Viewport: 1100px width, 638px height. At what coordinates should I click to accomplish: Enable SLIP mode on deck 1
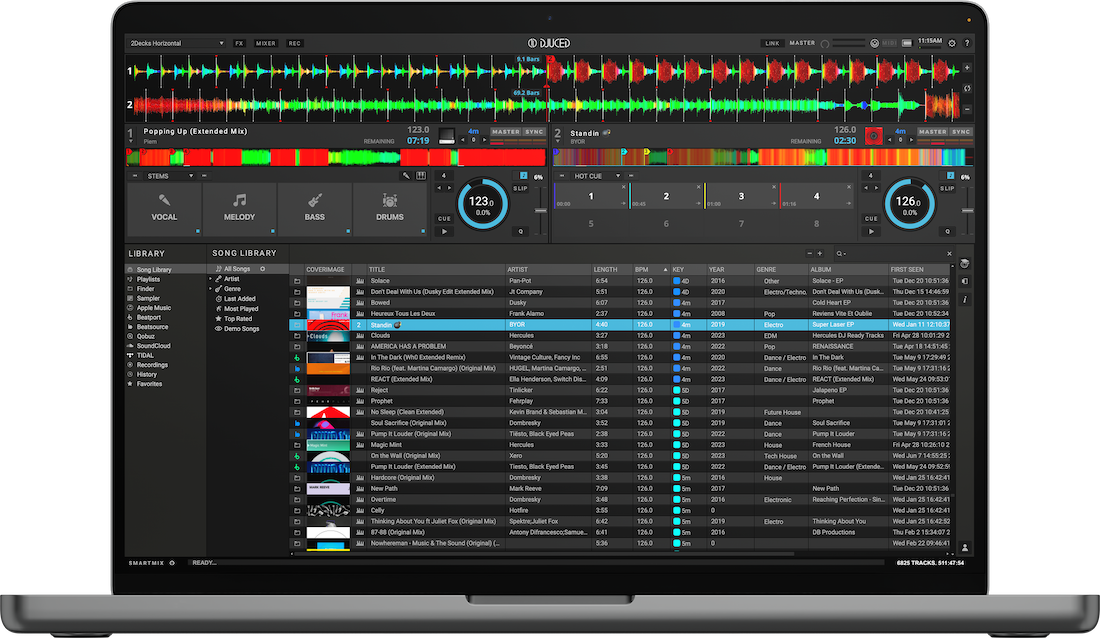tap(520, 188)
